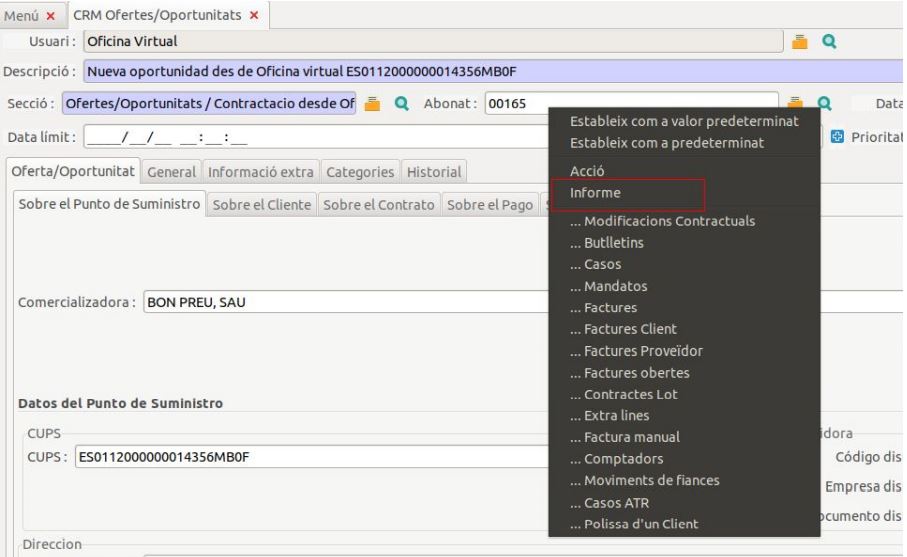The image size is (907, 557).
Task: Click the folder icon next to Usuari field
Action: (799, 41)
